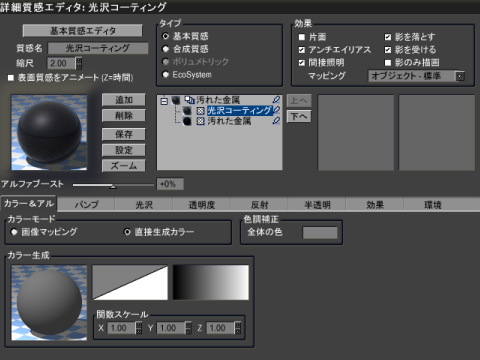Select 直接生成カラー color mode
480x360 pixels.
coord(127,232)
